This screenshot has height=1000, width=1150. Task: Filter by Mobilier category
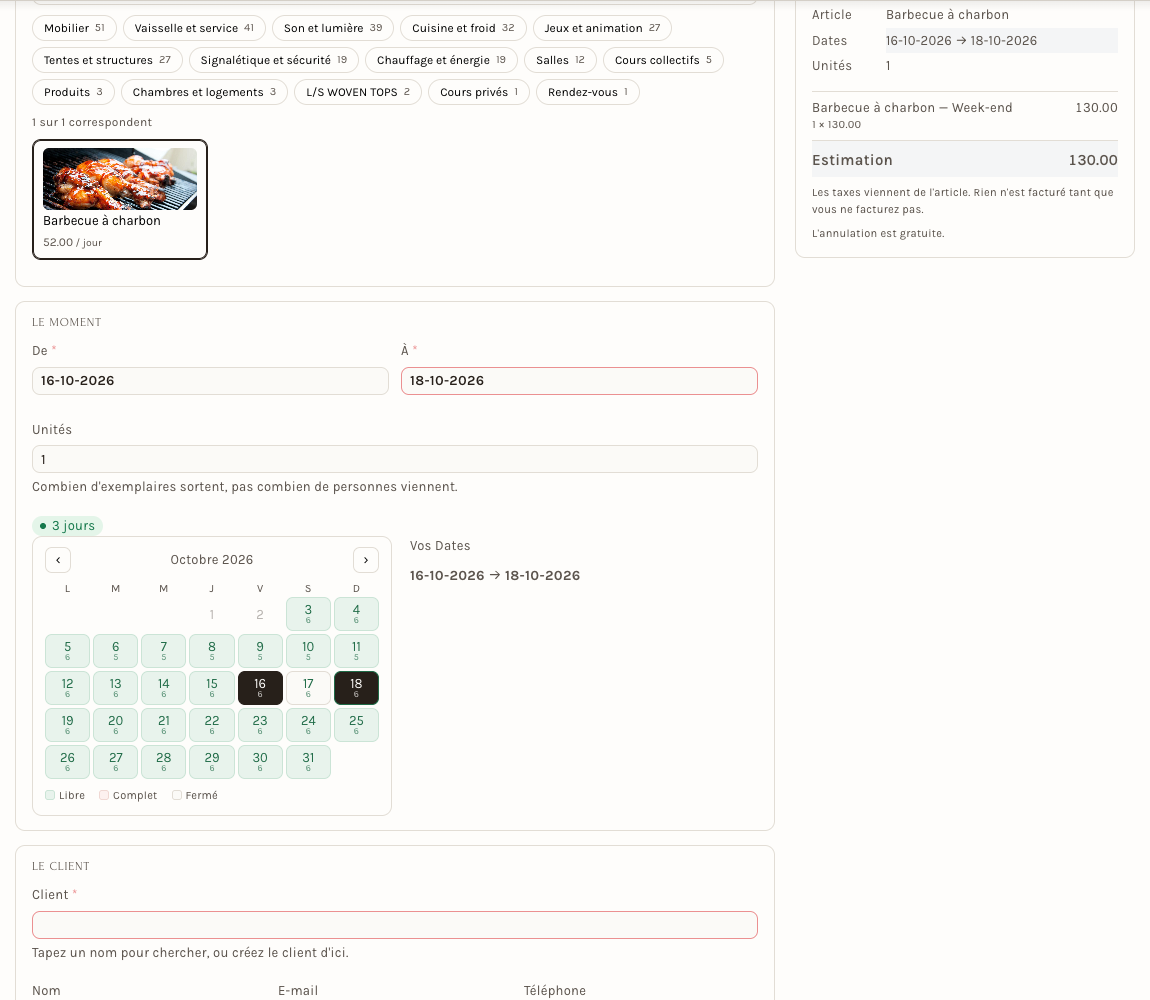(x=74, y=28)
